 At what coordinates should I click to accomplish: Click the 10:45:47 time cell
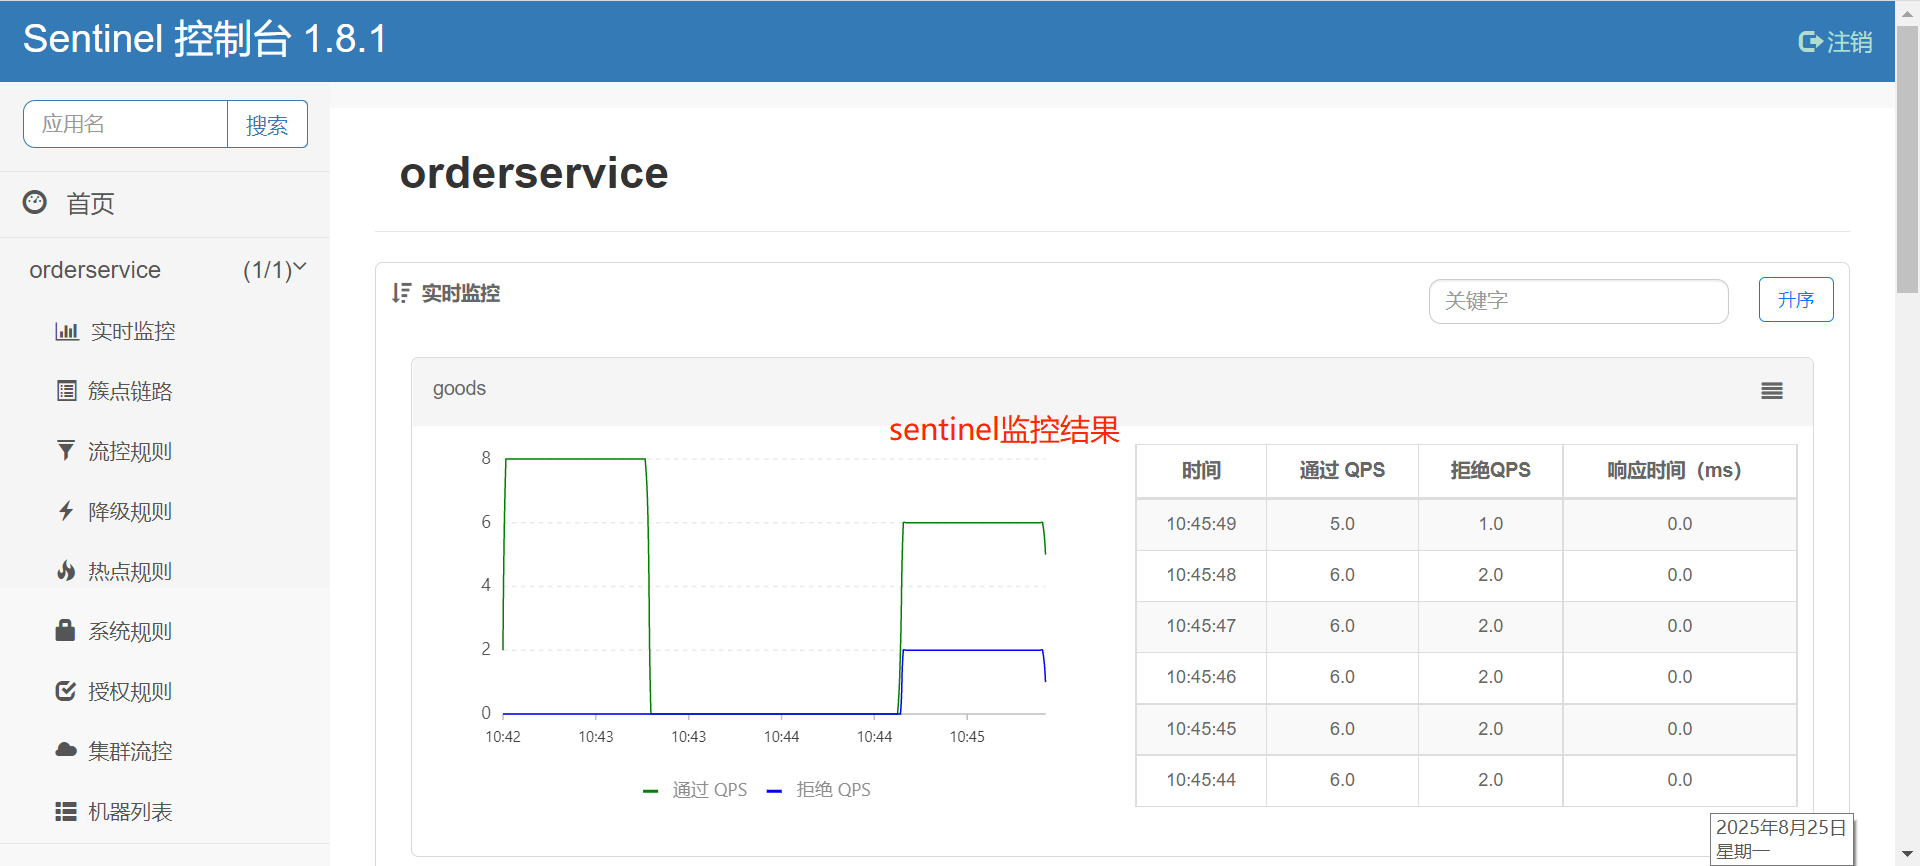click(x=1201, y=626)
